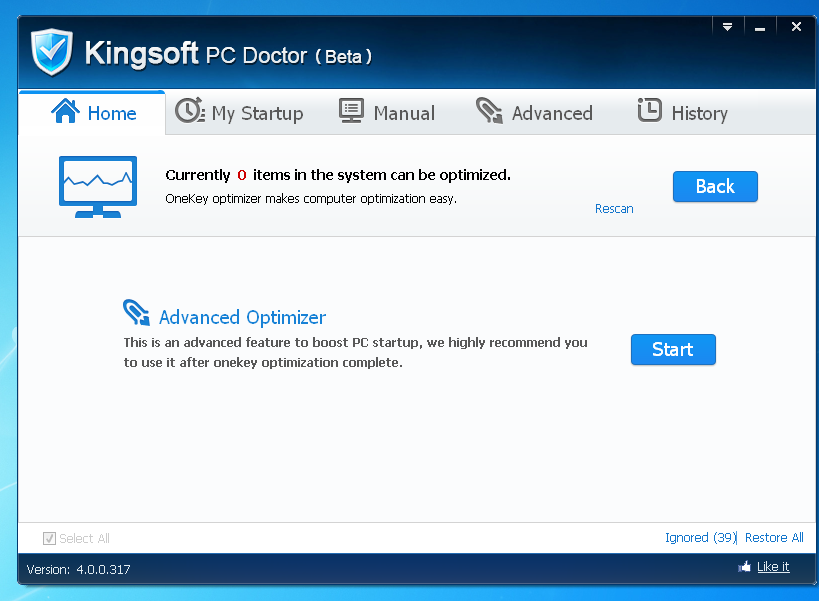819x601 pixels.
Task: Click the Rescan link
Action: click(614, 209)
